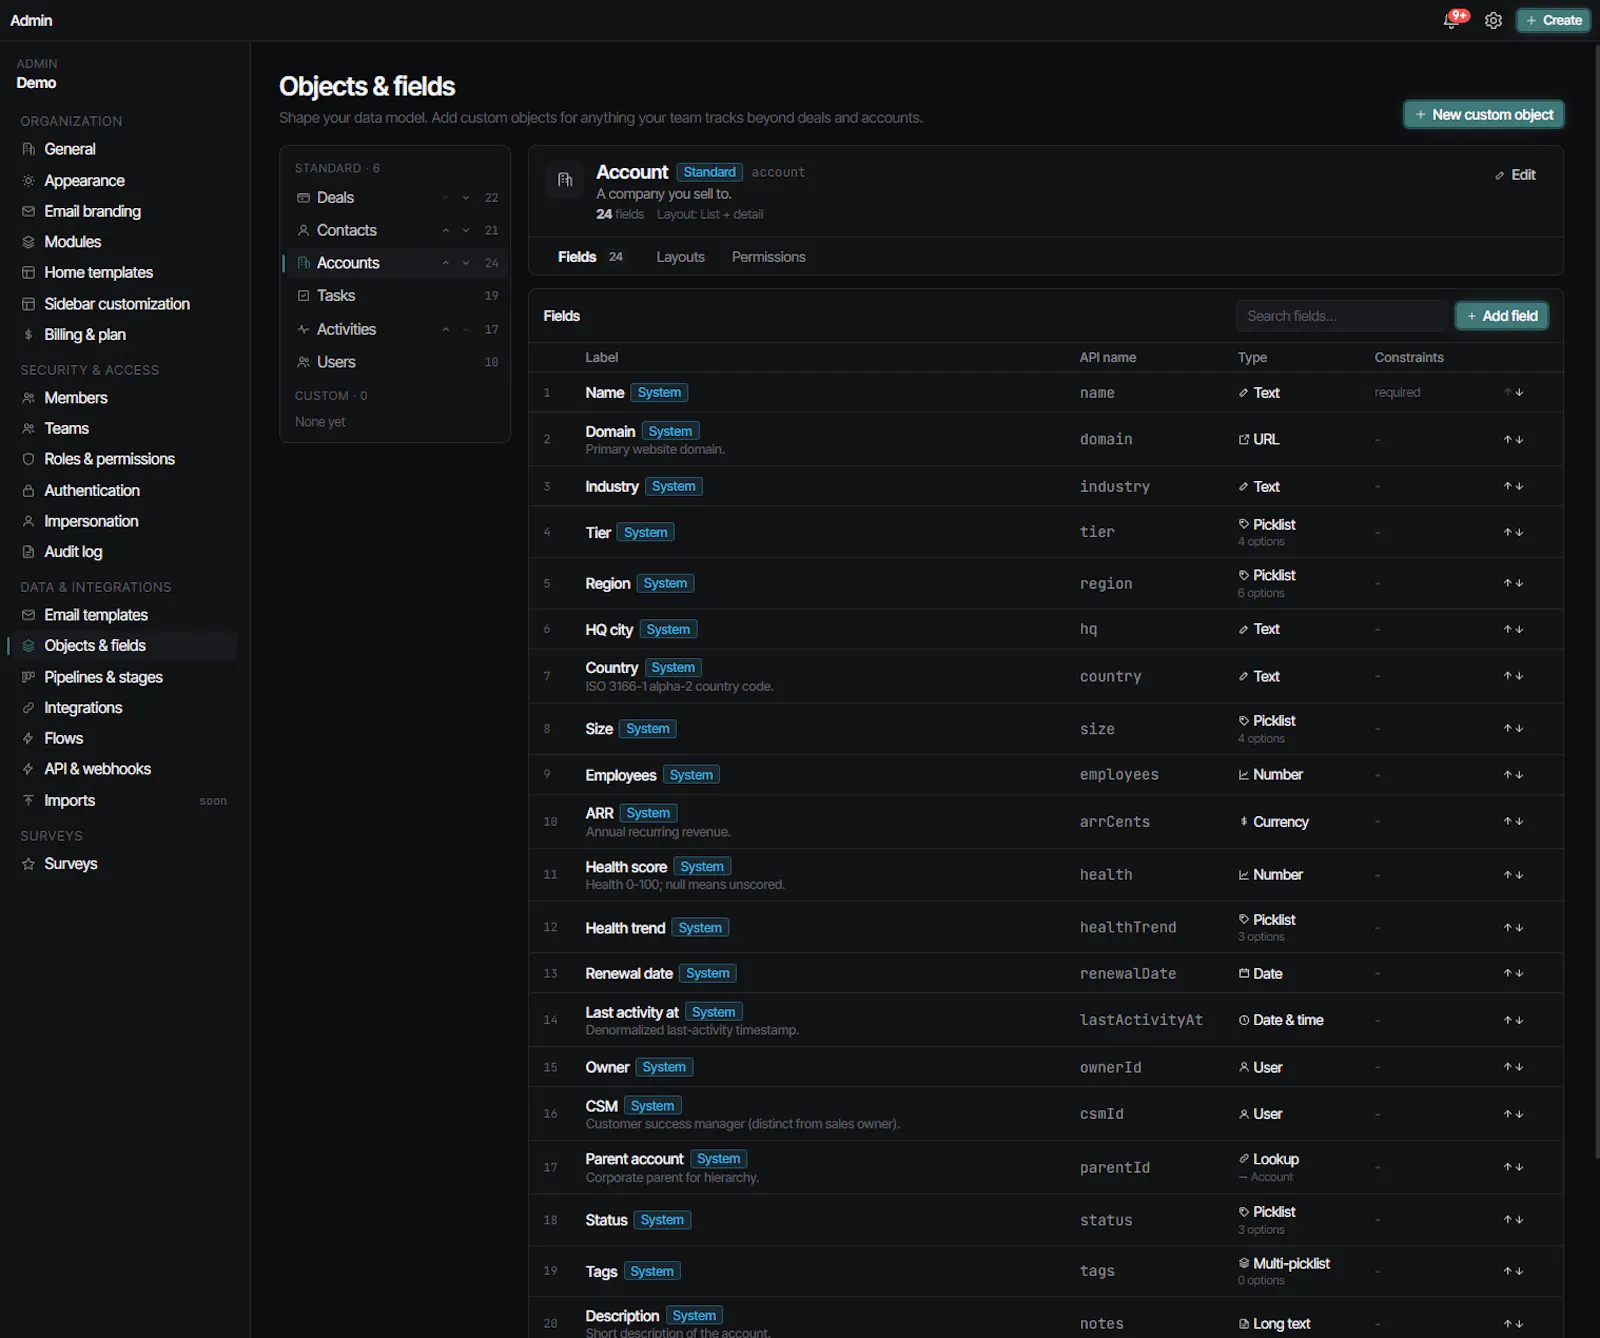
Task: Open the notifications bell icon
Action: pos(1451,21)
